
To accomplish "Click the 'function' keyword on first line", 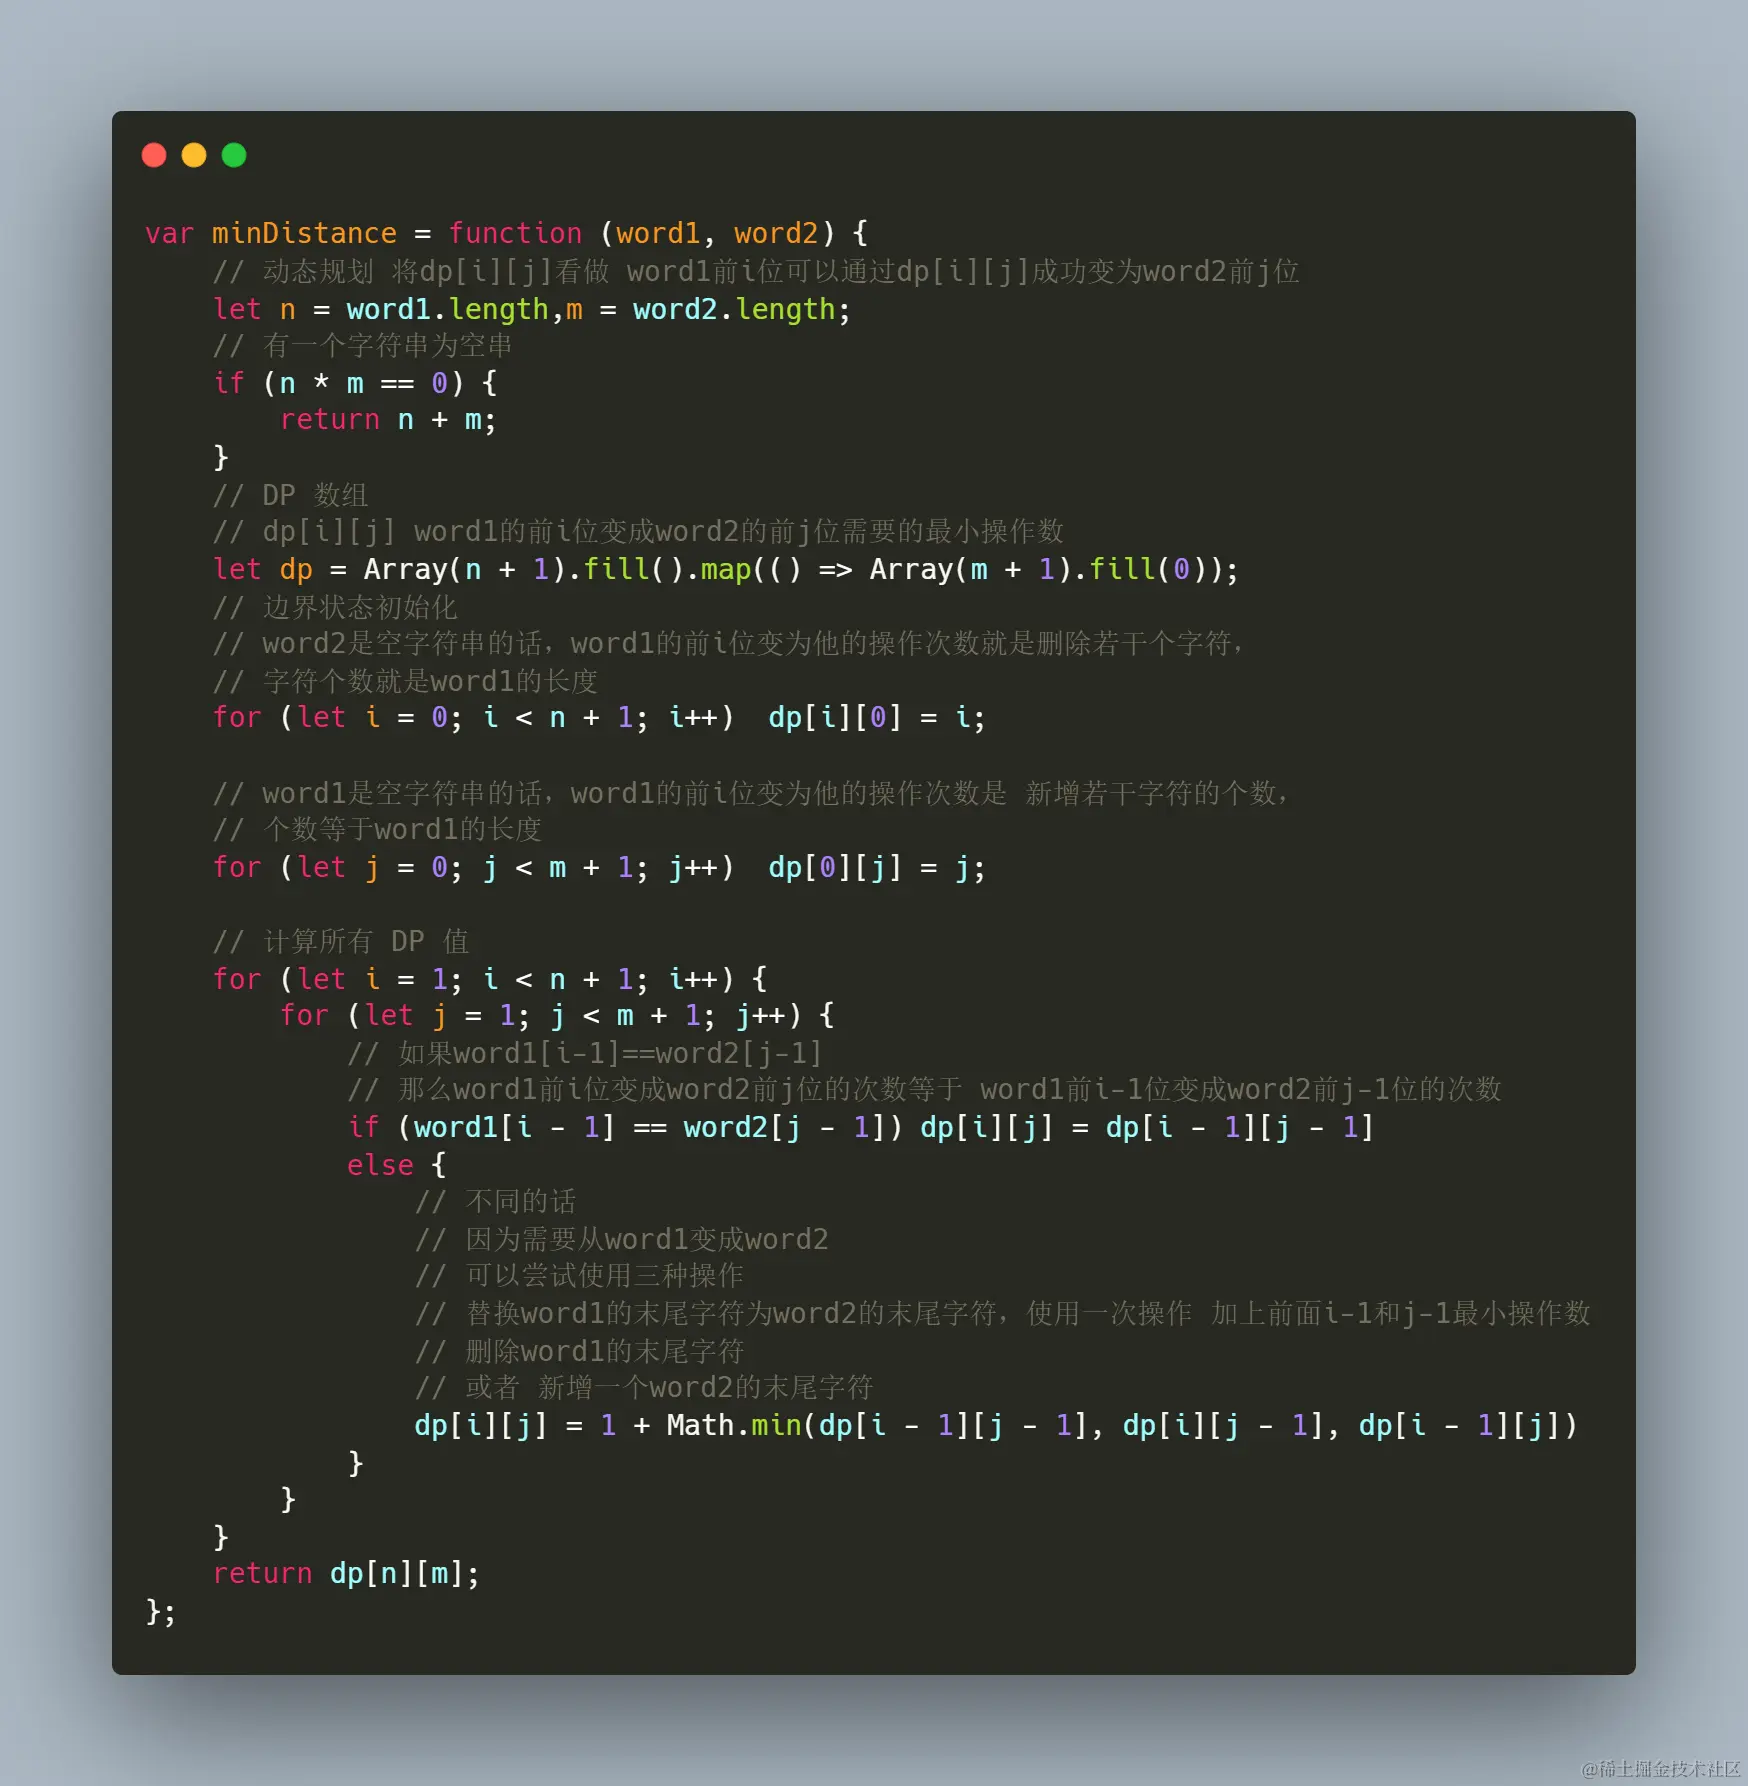I will coord(515,233).
